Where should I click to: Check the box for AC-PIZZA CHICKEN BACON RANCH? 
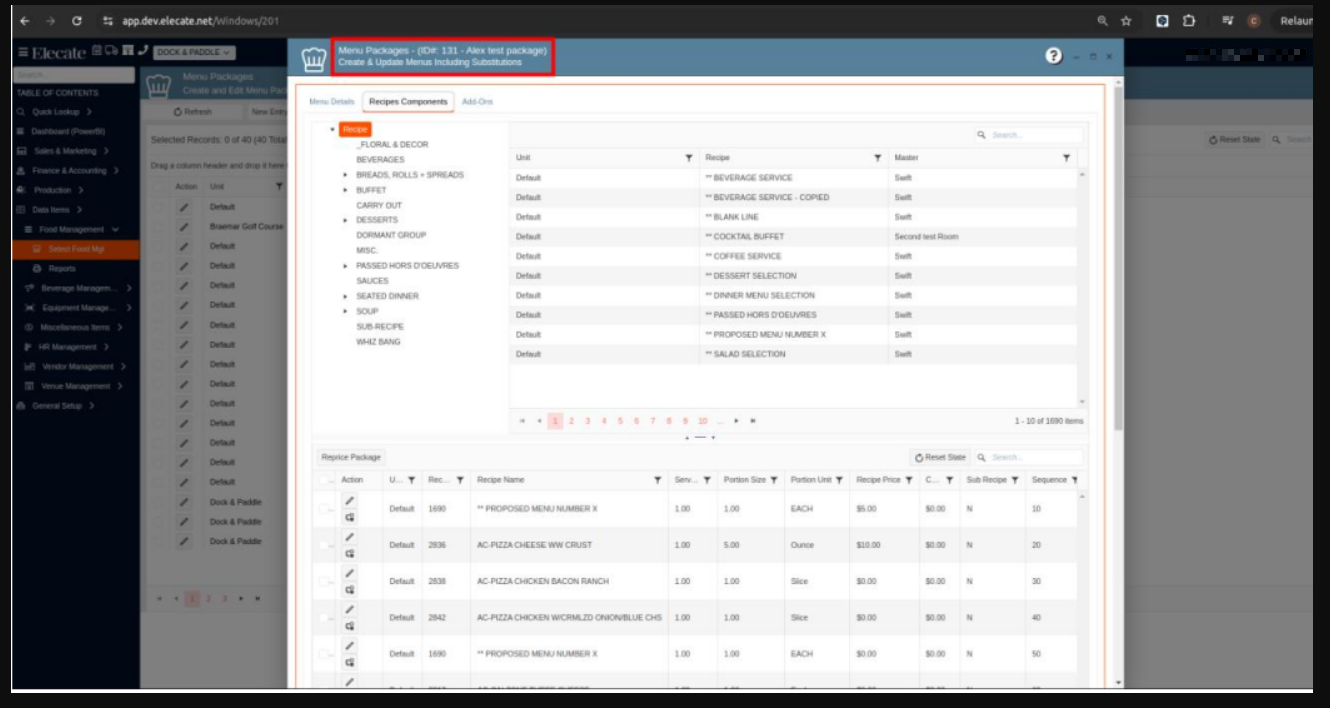click(x=324, y=581)
